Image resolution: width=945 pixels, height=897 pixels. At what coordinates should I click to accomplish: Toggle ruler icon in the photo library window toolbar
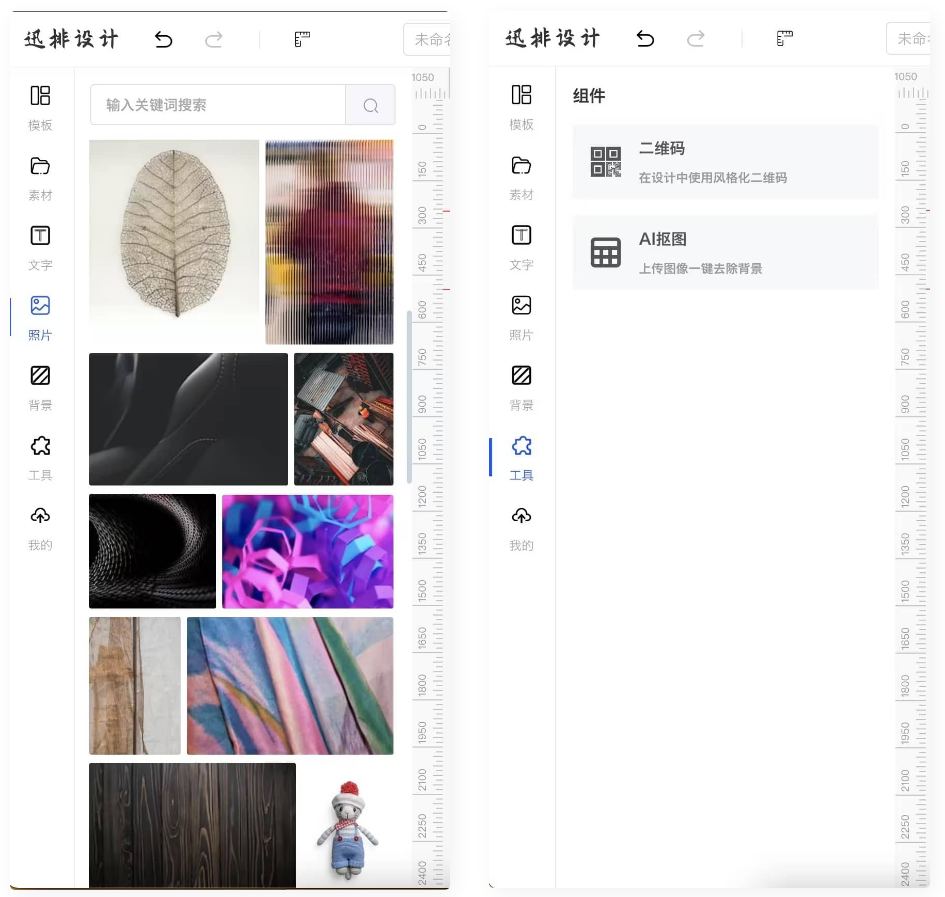302,39
